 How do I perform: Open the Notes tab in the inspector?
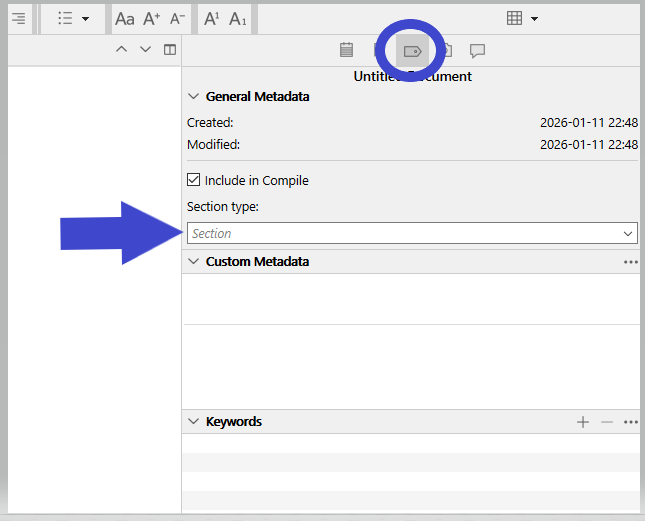[347, 50]
